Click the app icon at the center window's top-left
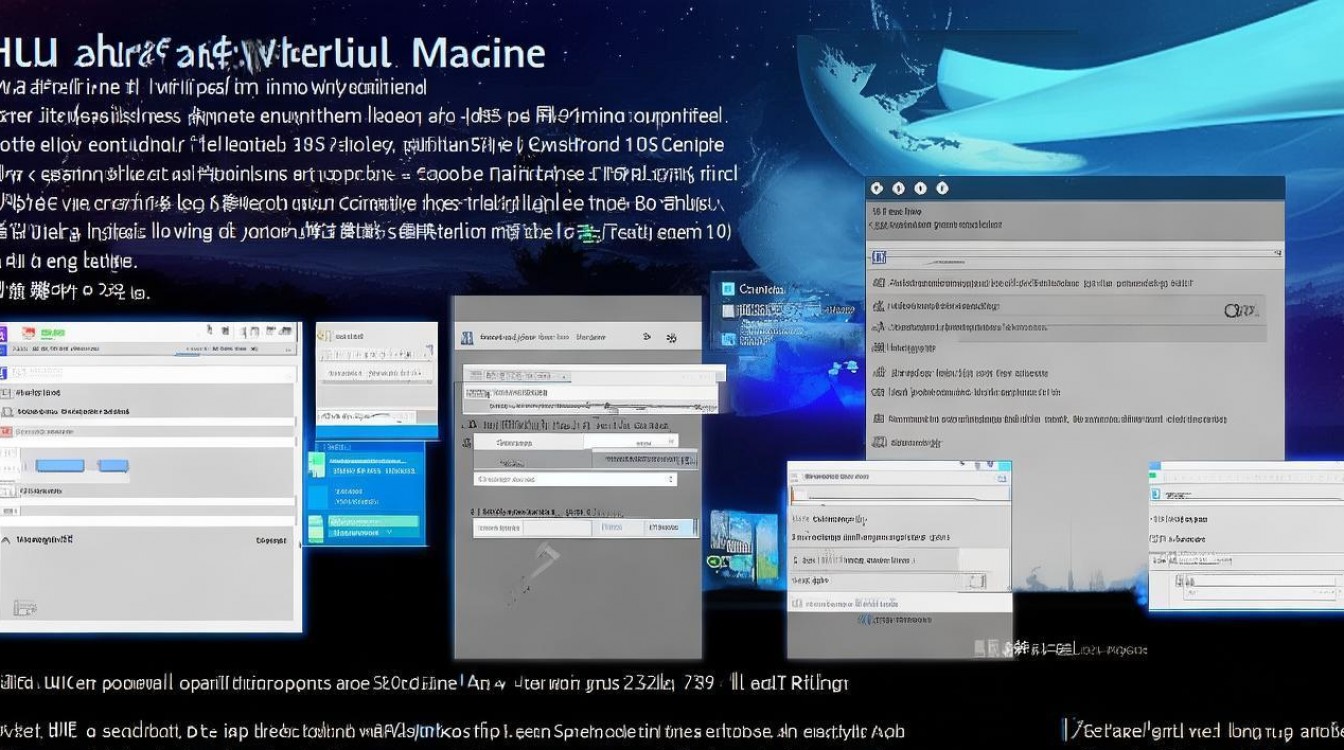Screen dimensions: 1344x750 coord(466,338)
